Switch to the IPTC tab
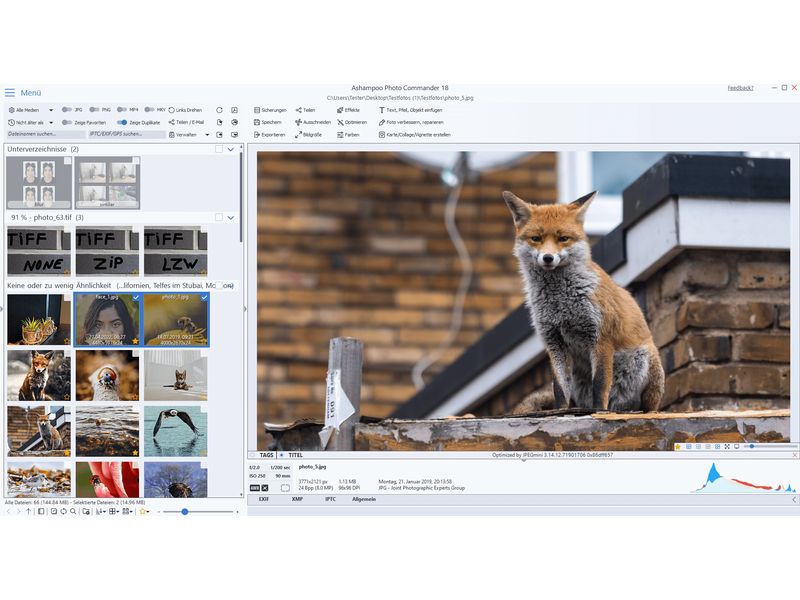This screenshot has width=800, height=600. pyautogui.click(x=330, y=499)
